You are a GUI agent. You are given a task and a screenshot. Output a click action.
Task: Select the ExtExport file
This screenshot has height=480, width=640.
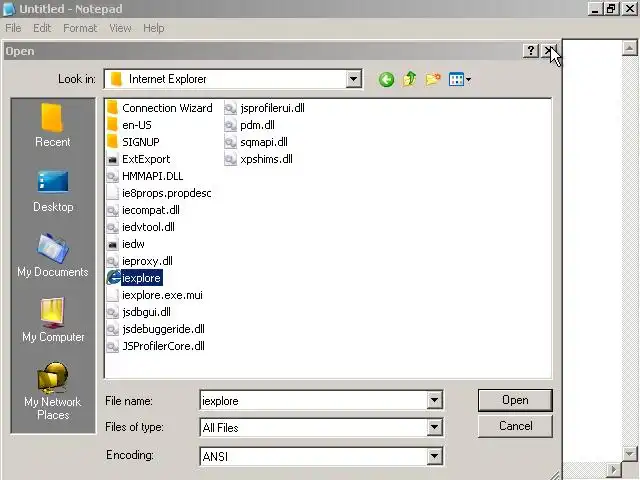(x=138, y=159)
